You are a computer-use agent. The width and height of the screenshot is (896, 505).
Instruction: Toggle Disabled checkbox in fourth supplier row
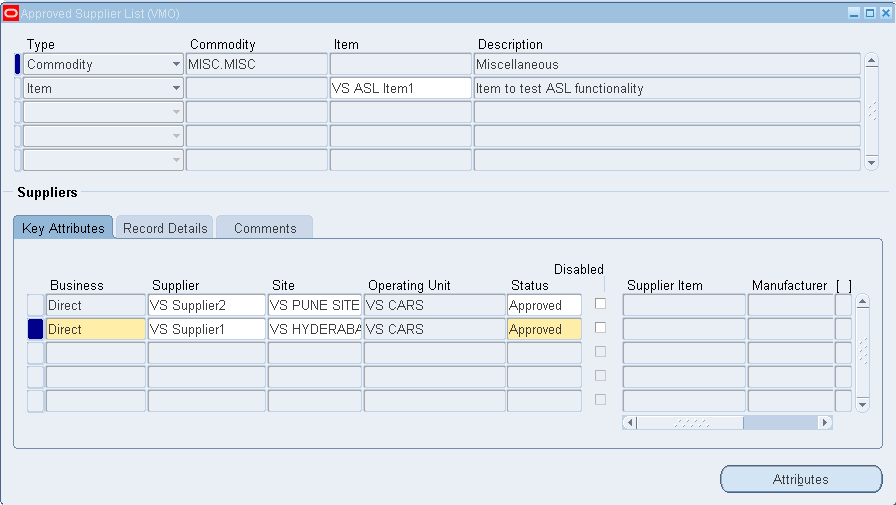point(600,376)
